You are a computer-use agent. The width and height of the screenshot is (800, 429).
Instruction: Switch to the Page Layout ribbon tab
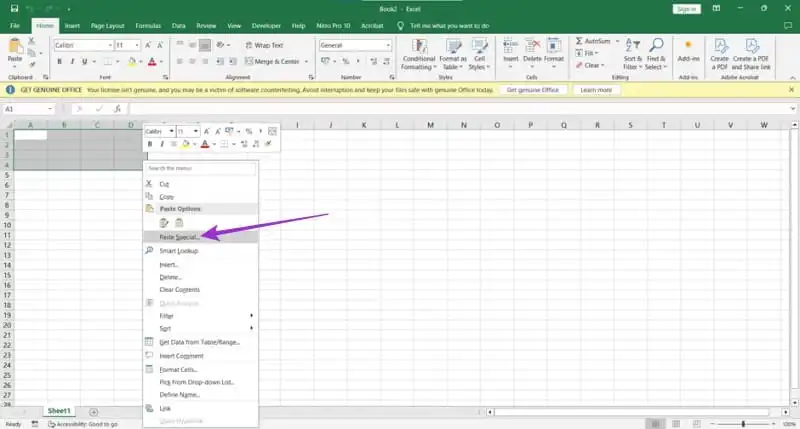click(x=107, y=24)
